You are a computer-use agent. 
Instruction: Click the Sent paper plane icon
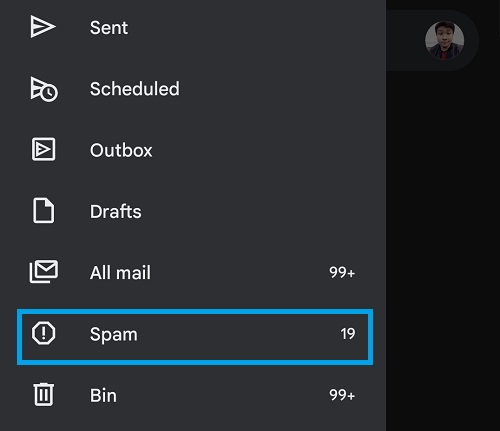click(x=43, y=27)
